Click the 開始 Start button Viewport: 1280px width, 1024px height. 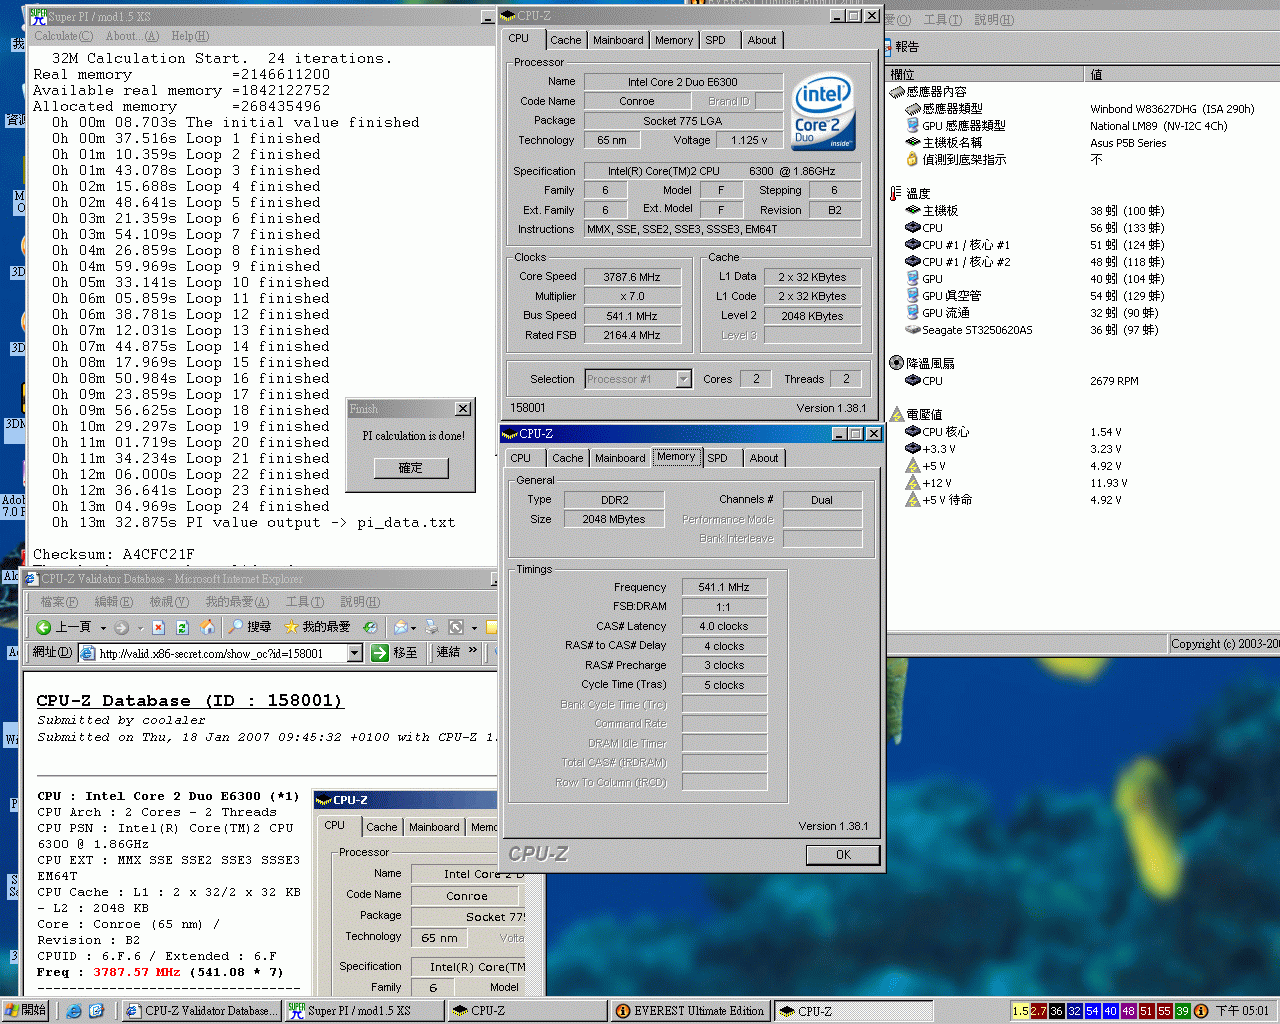[x=25, y=1011]
